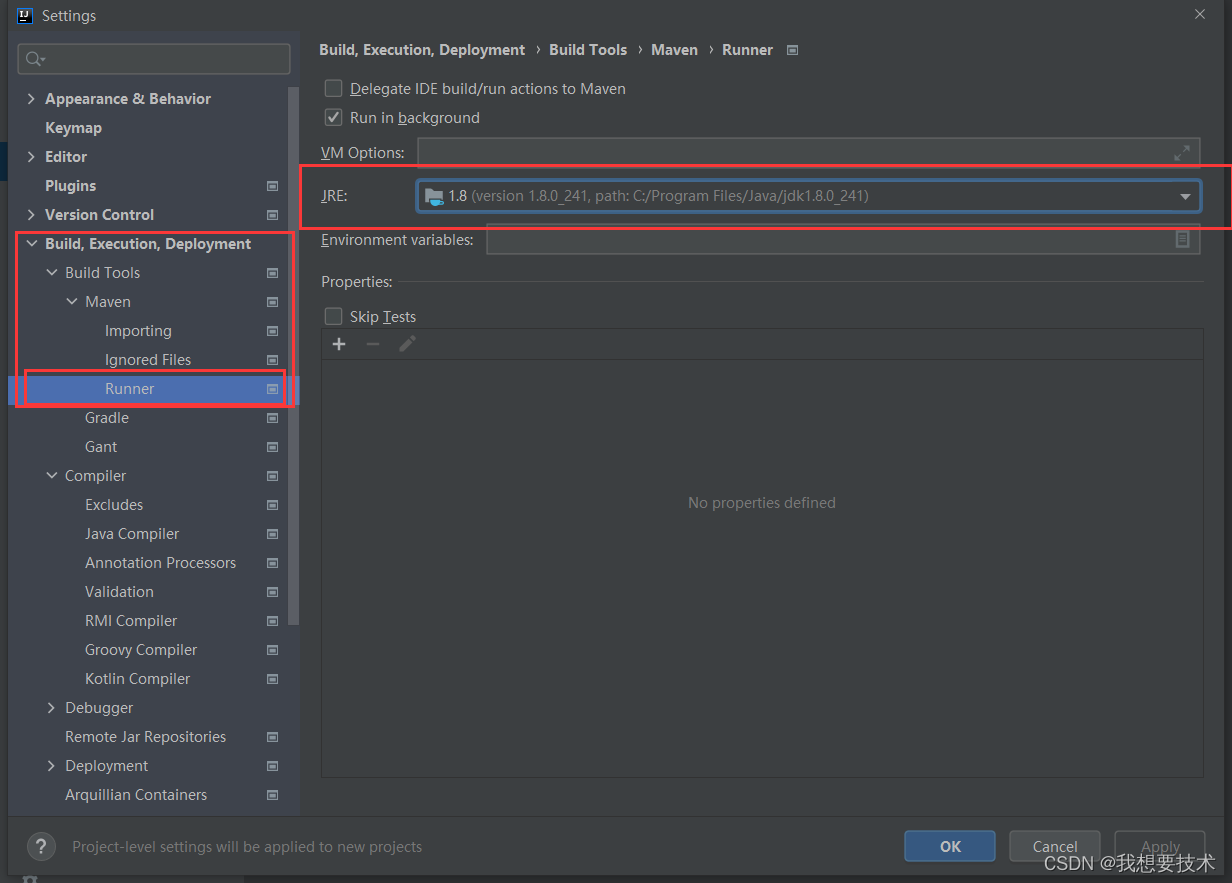Click the breadcrumb project-level icon after Runner
This screenshot has height=883, width=1232.
[793, 50]
